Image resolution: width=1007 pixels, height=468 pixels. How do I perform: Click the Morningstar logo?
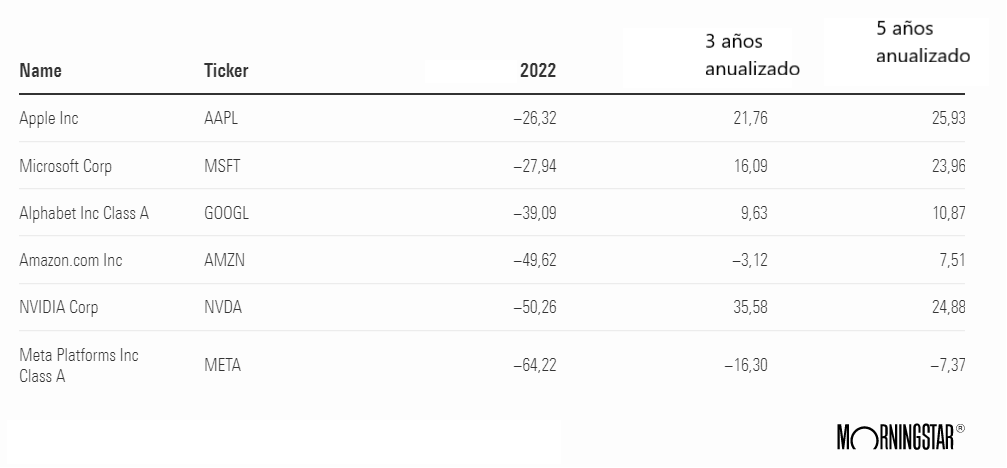point(900,435)
